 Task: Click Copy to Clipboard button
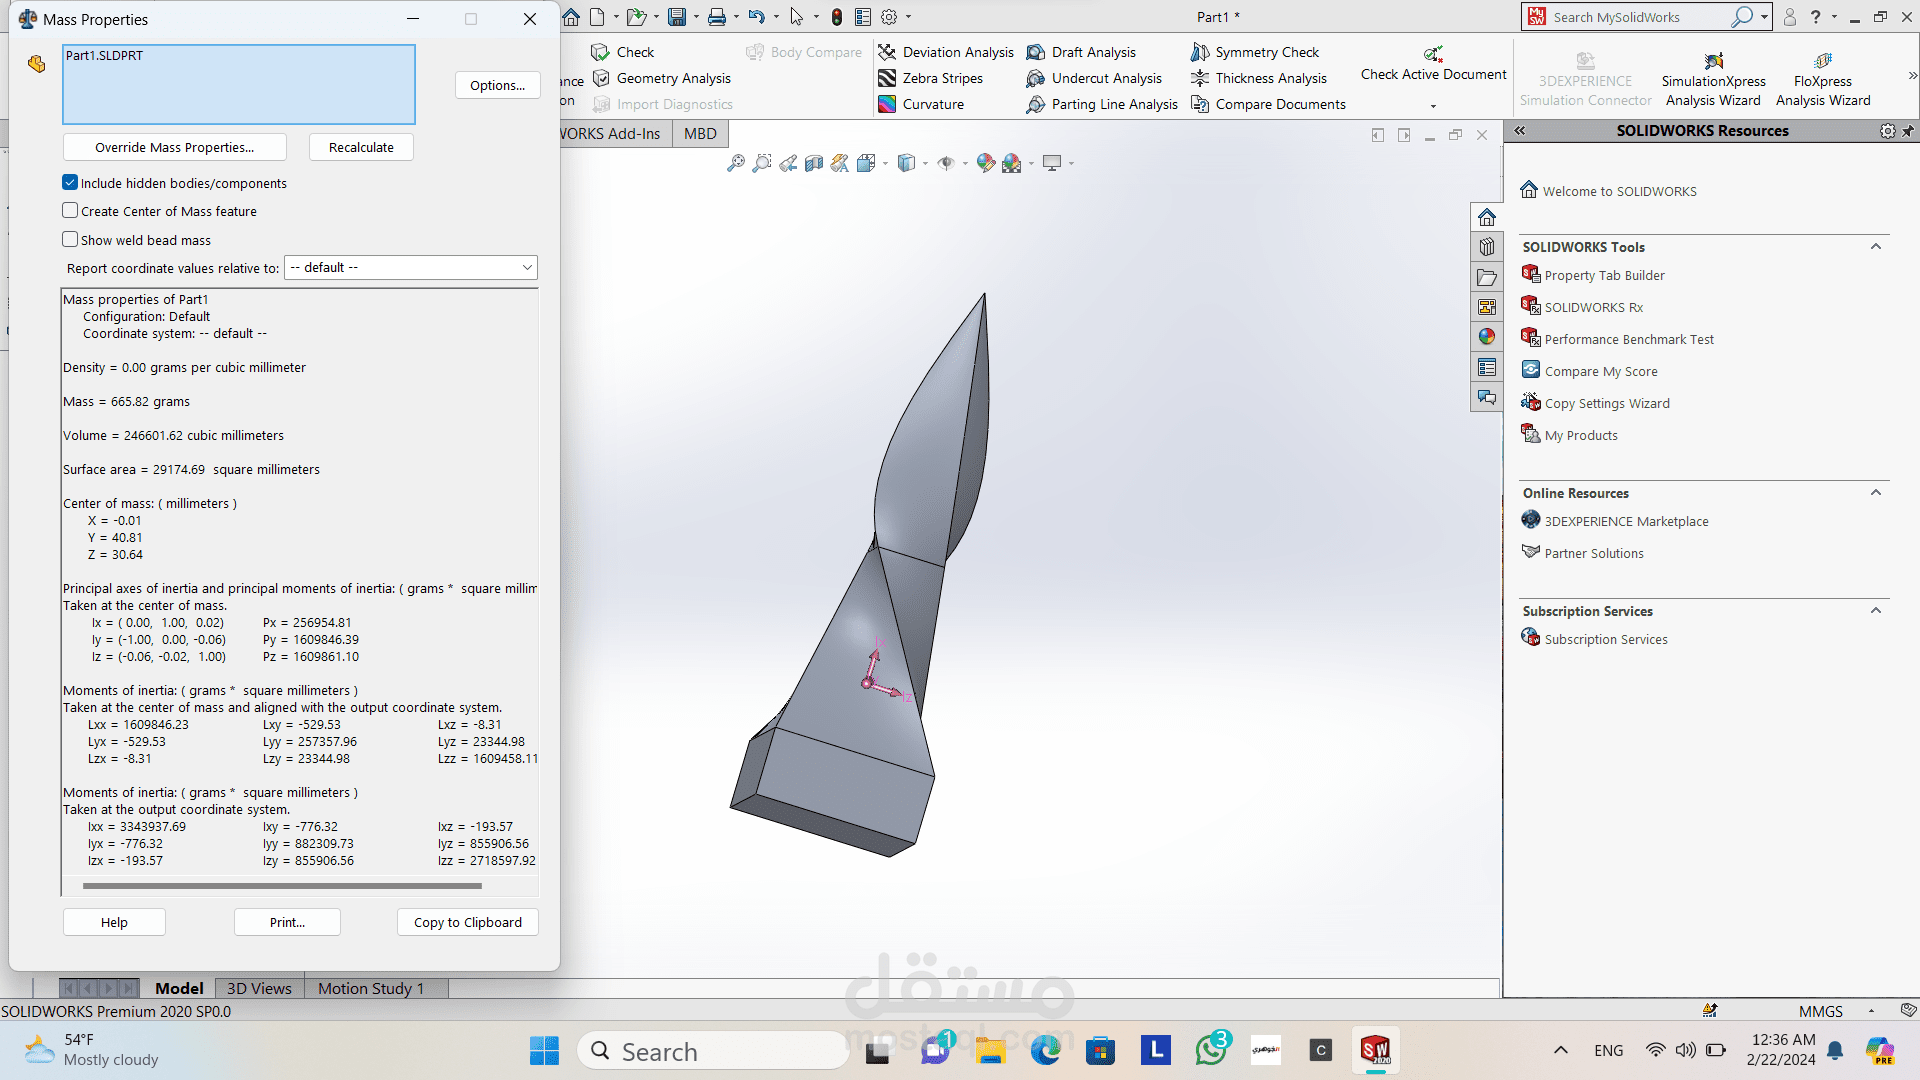(468, 922)
